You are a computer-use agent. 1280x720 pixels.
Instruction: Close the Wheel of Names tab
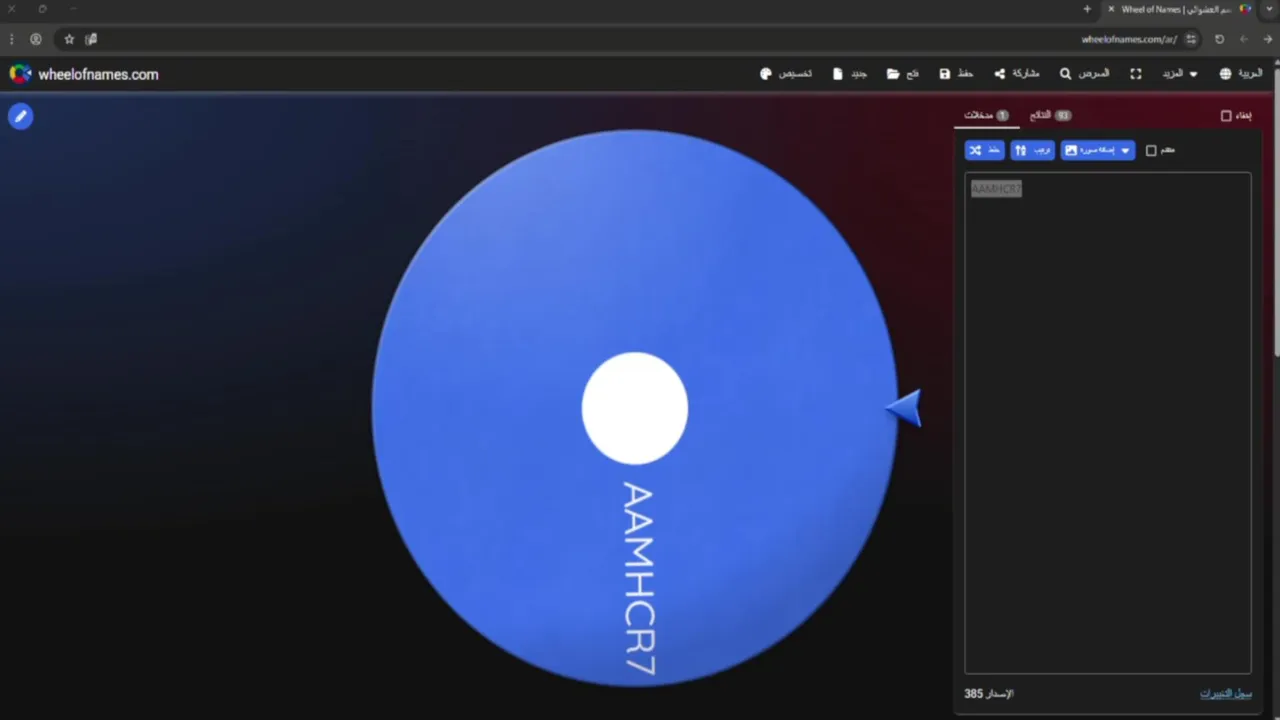(x=1111, y=9)
